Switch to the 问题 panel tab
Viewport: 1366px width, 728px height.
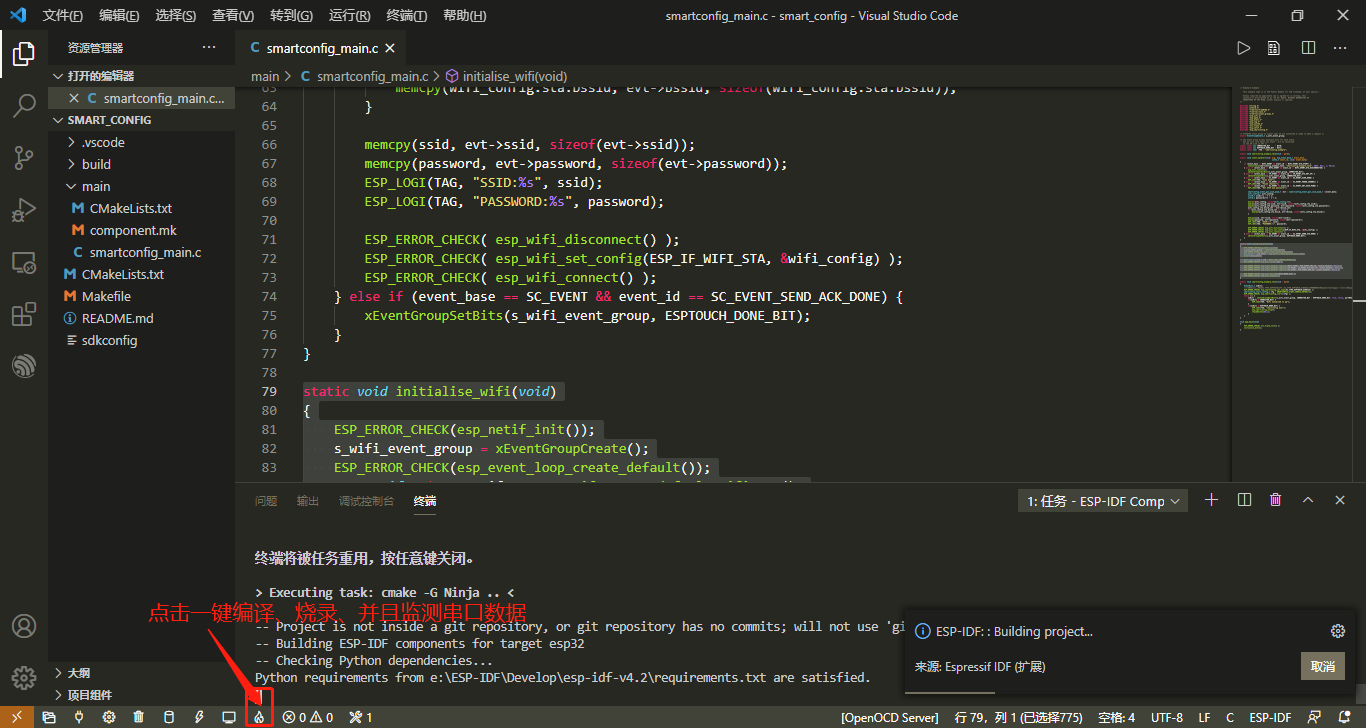click(x=266, y=501)
